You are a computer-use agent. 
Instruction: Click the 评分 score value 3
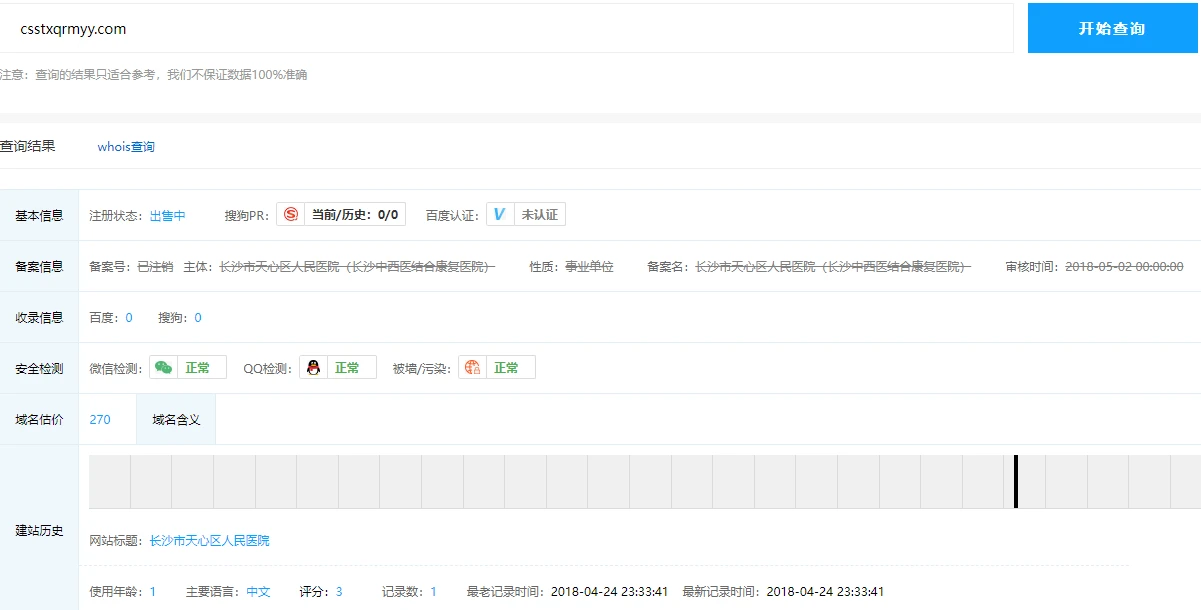[339, 591]
